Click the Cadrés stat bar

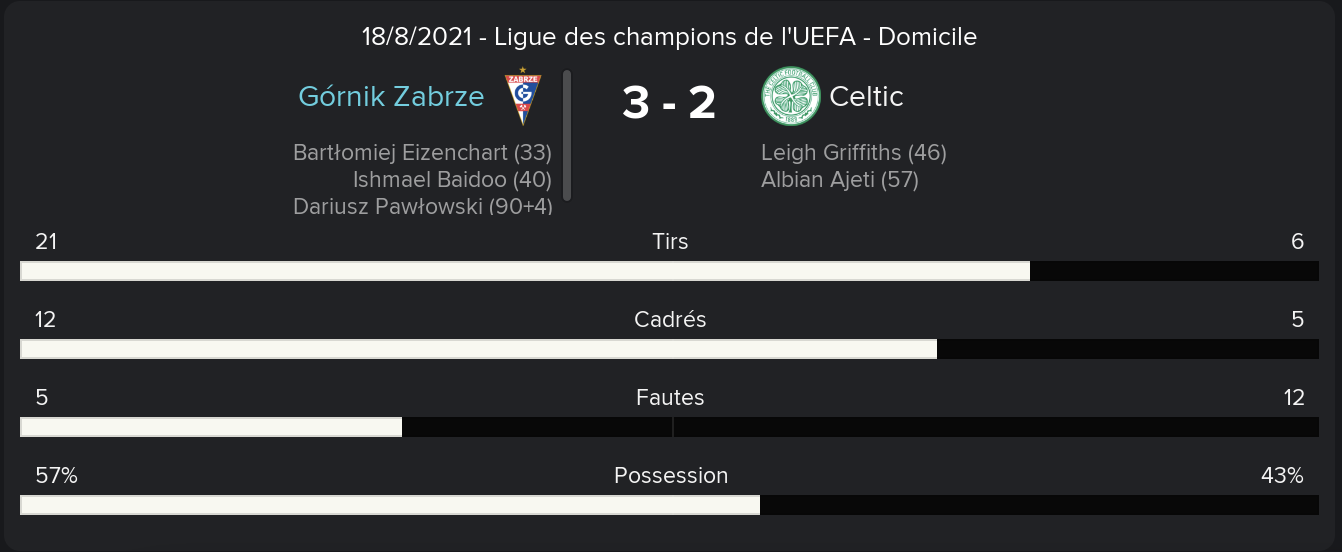[669, 349]
